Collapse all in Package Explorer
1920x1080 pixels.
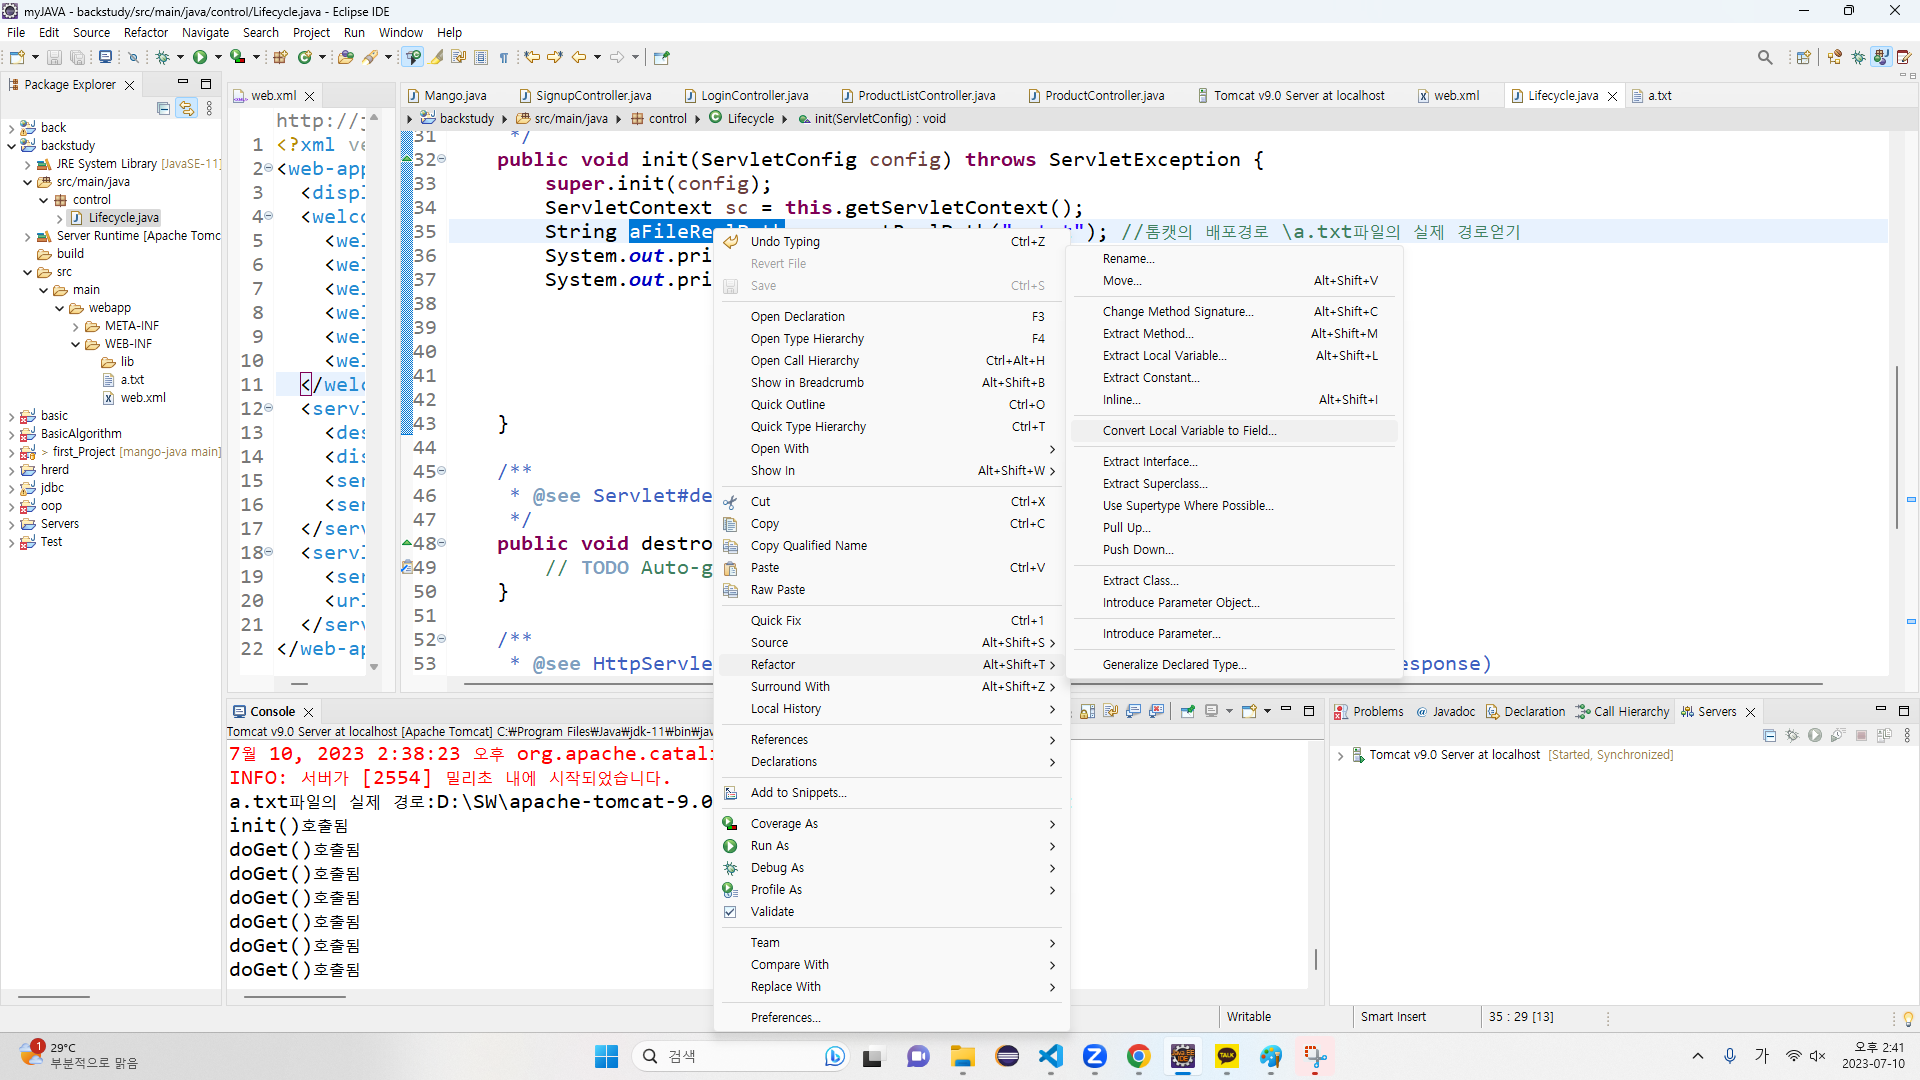pos(163,108)
